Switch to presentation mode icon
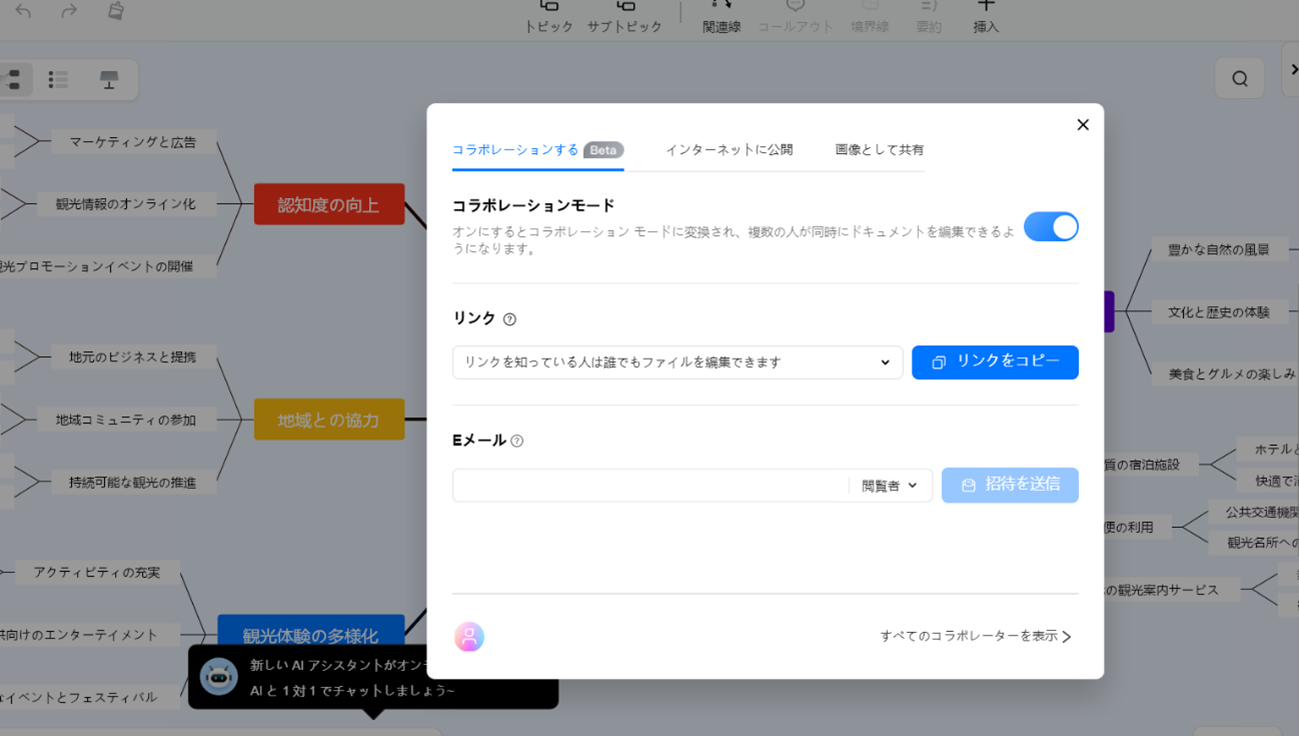The width and height of the screenshot is (1299, 736). (x=109, y=80)
